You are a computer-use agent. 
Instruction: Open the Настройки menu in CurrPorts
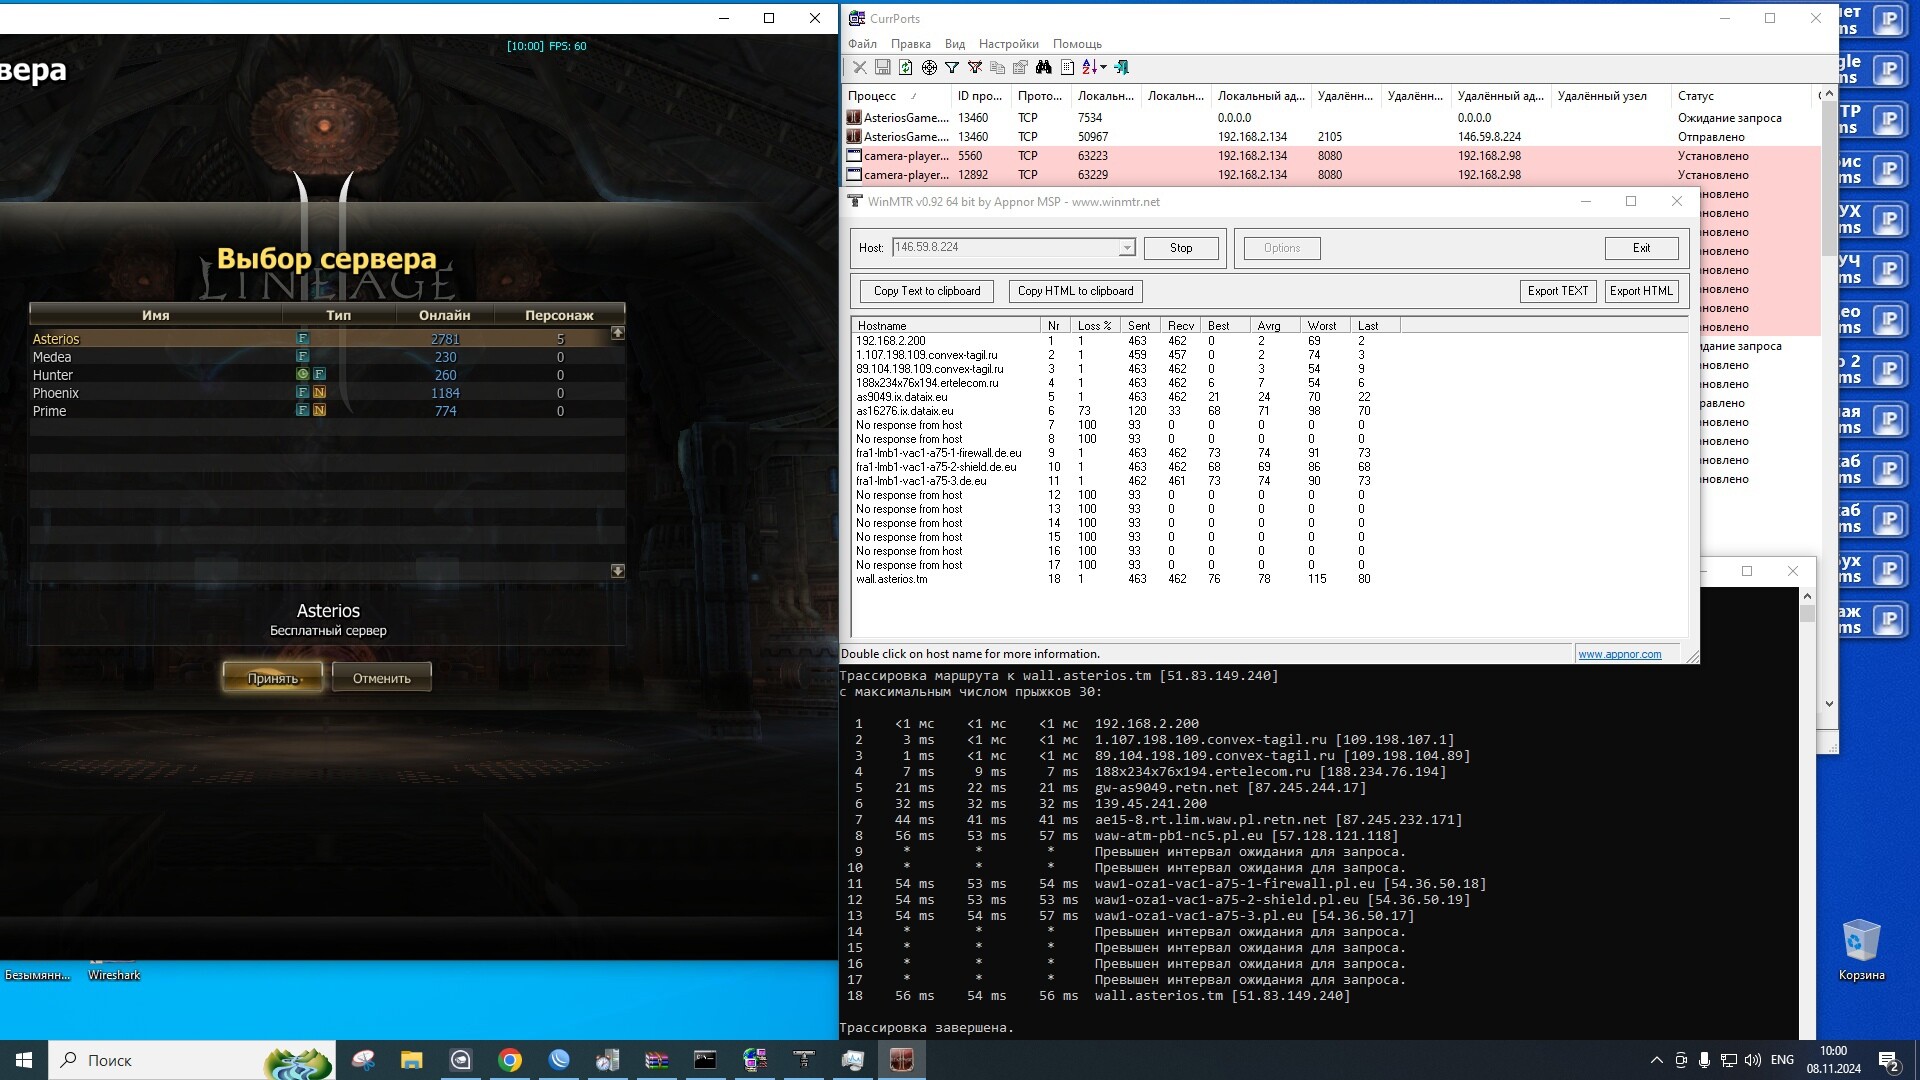[1008, 44]
